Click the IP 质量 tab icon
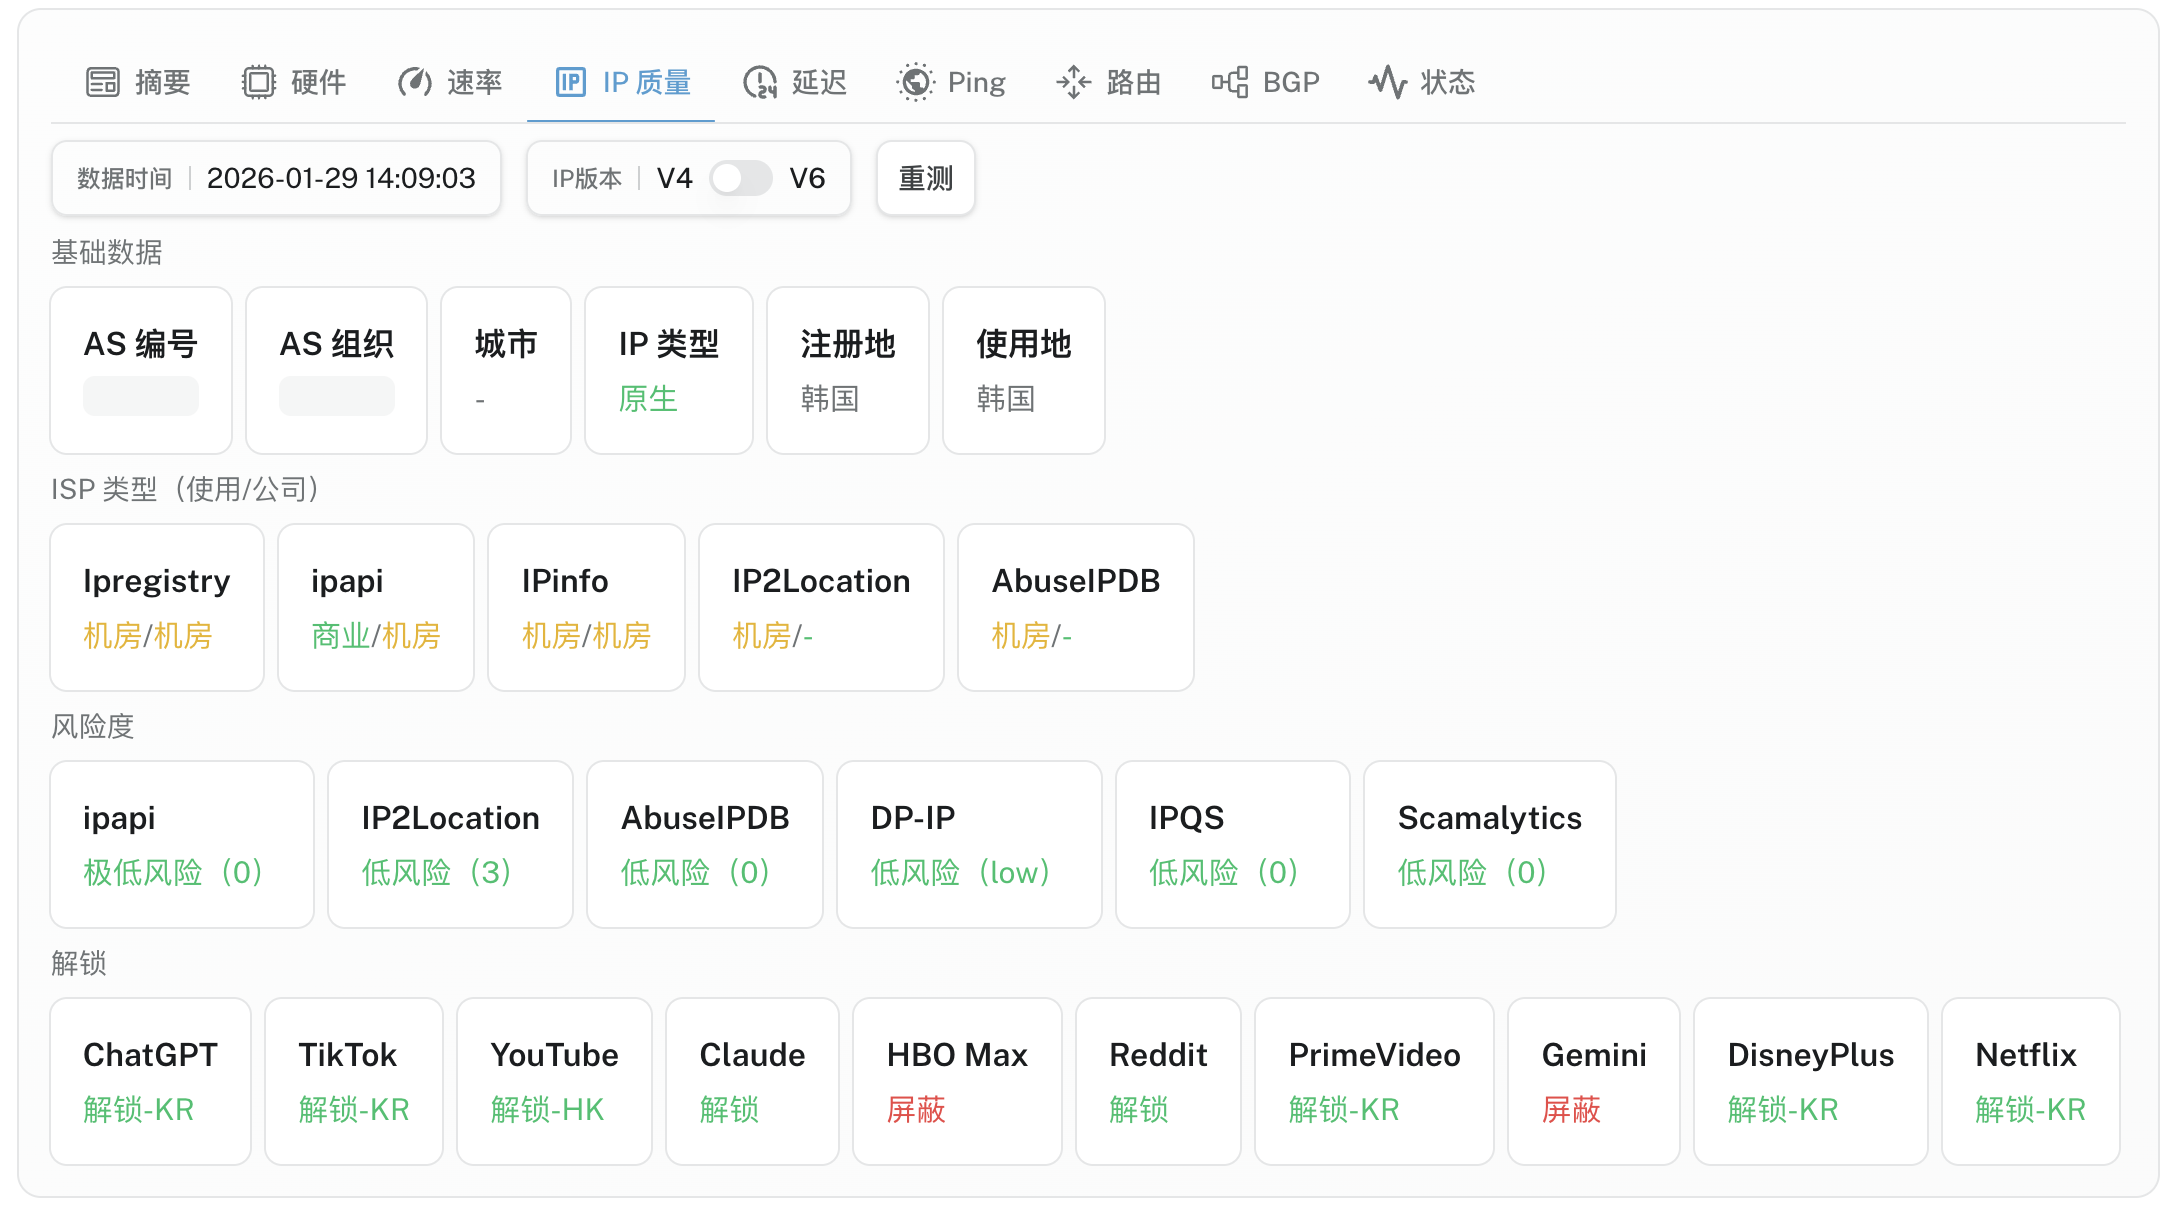Image resolution: width=2170 pixels, height=1208 pixels. [571, 82]
